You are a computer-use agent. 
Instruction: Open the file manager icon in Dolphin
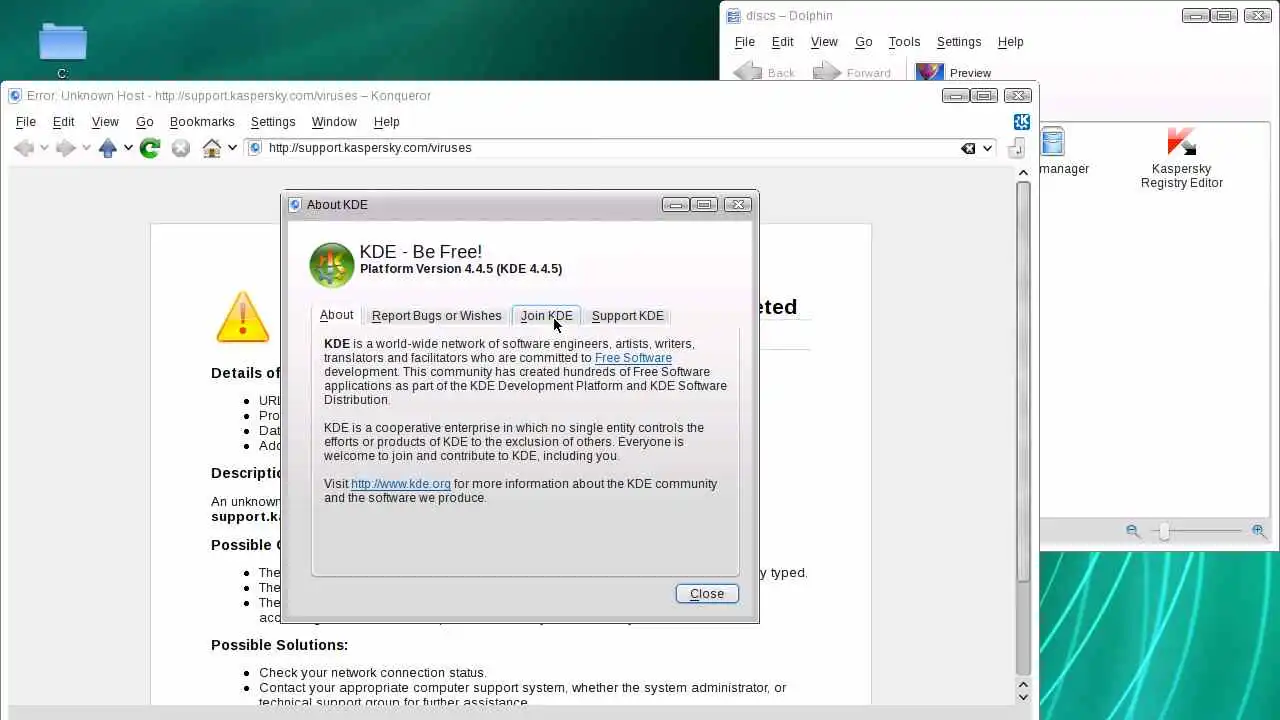point(1053,142)
